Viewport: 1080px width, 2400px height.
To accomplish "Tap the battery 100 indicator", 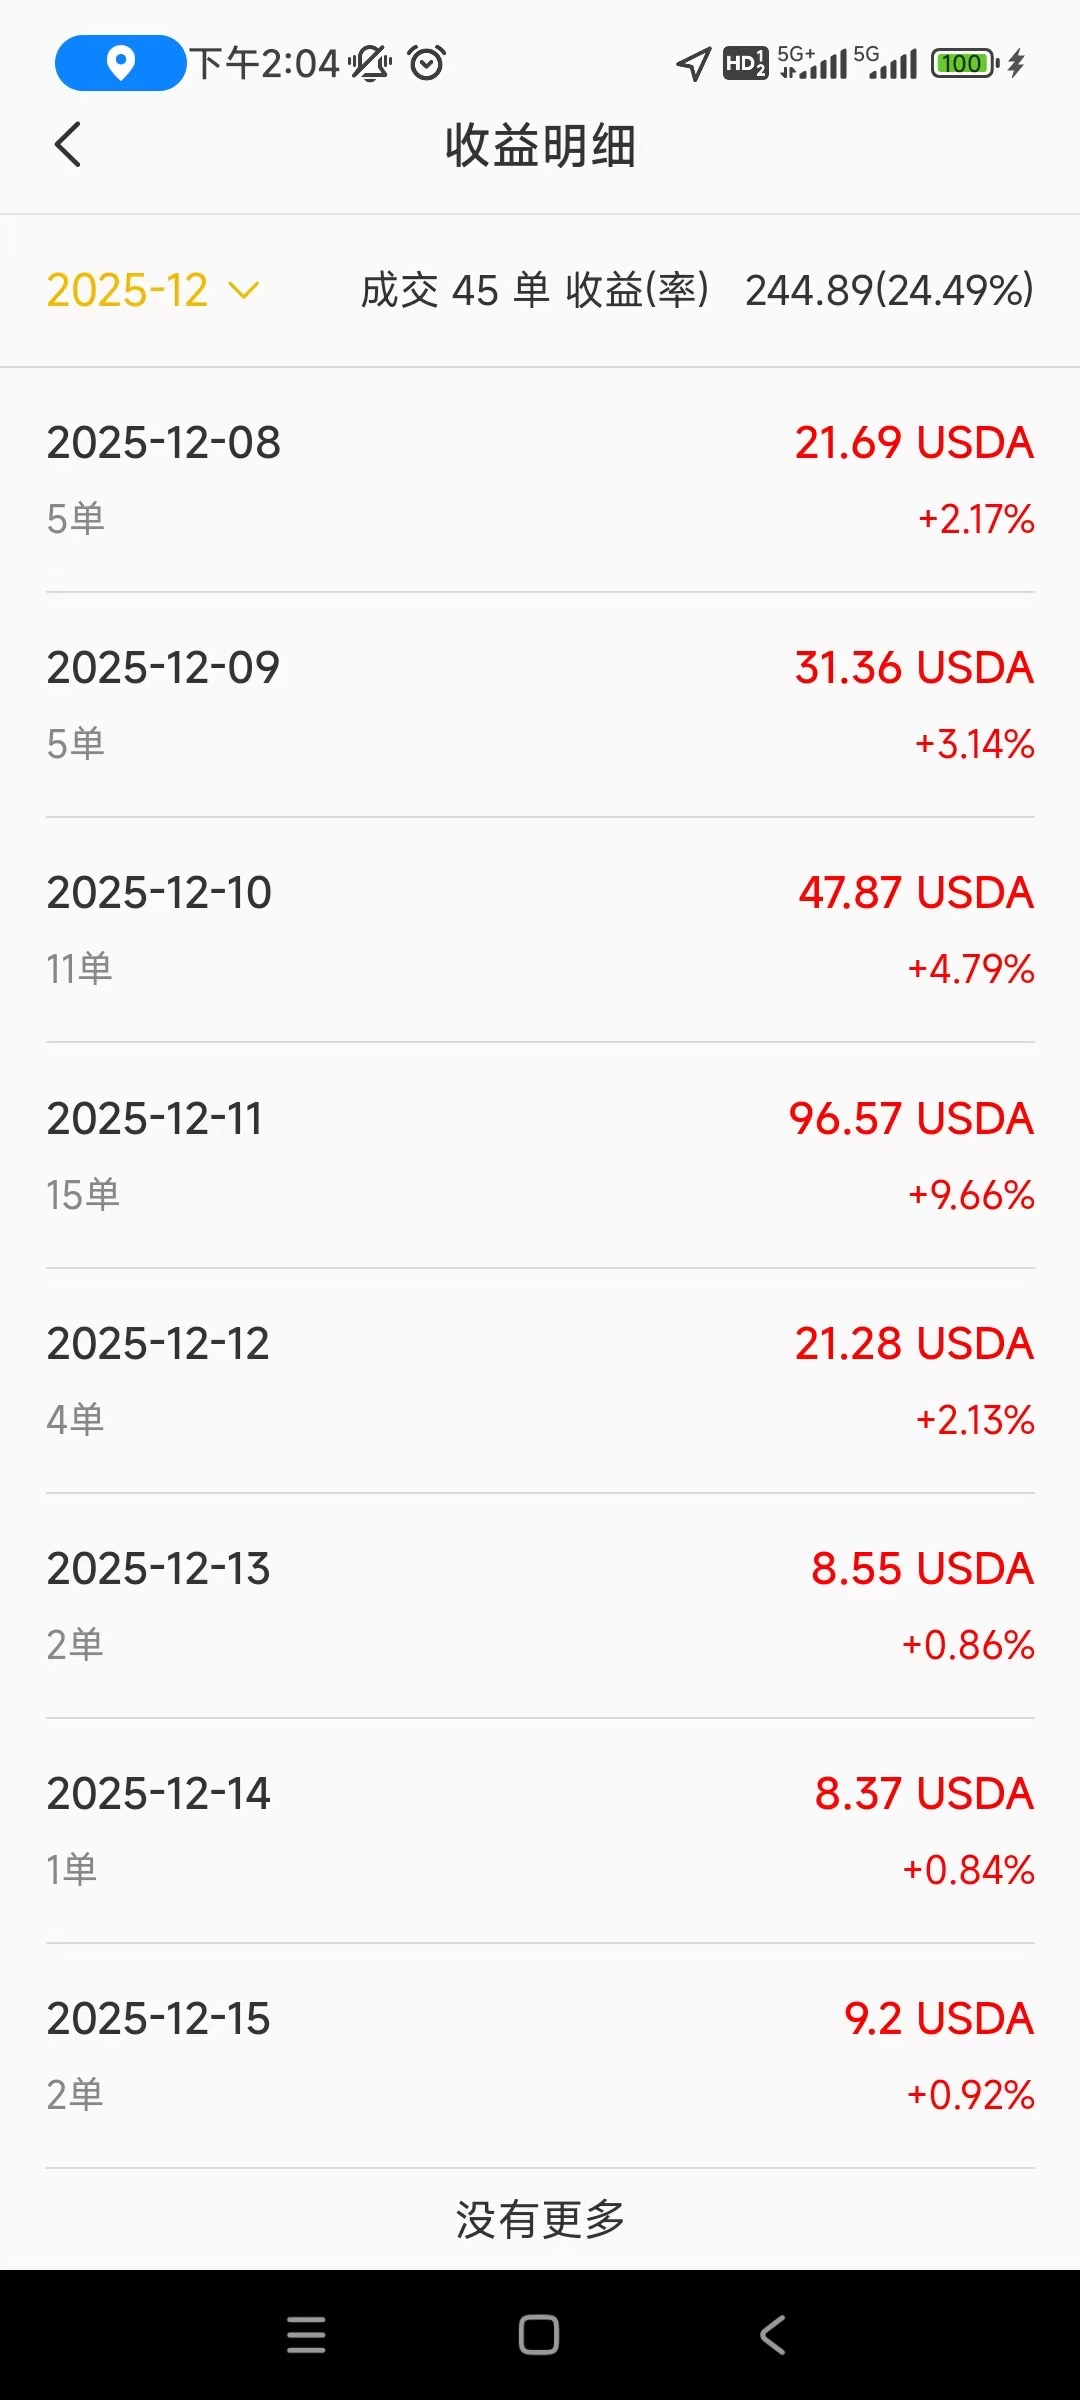I will (x=964, y=64).
